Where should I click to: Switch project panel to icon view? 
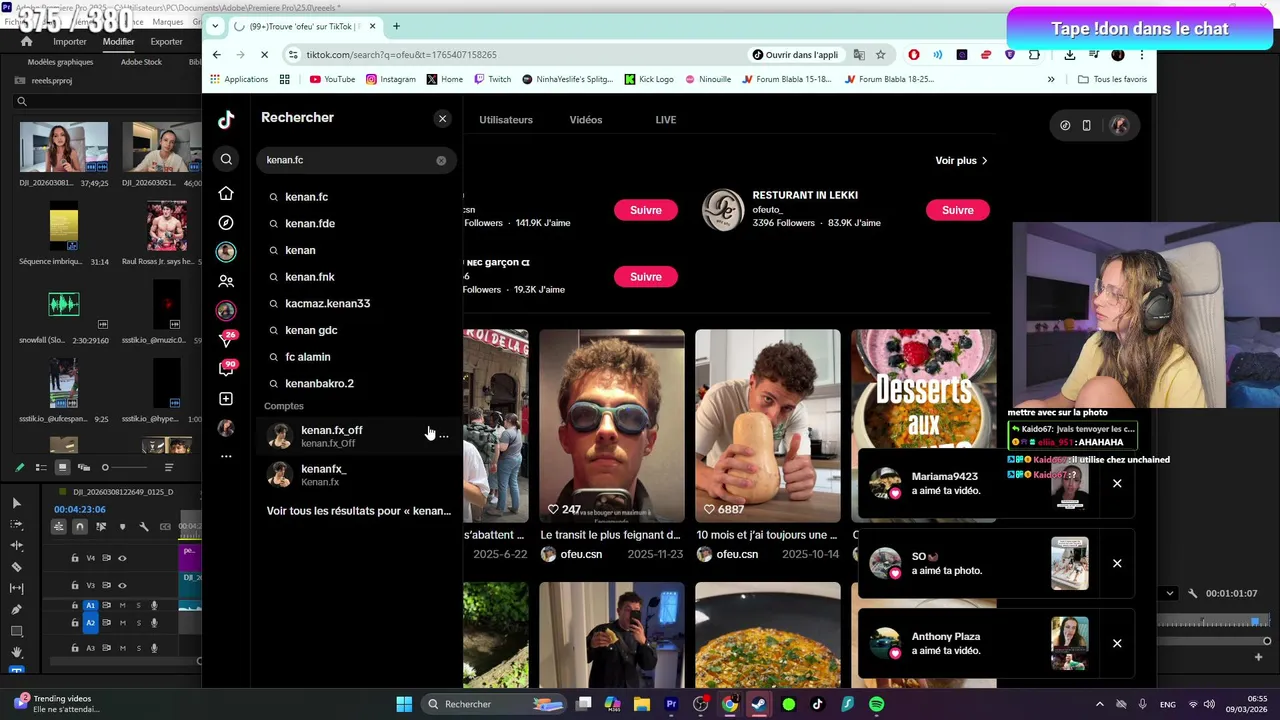62,467
